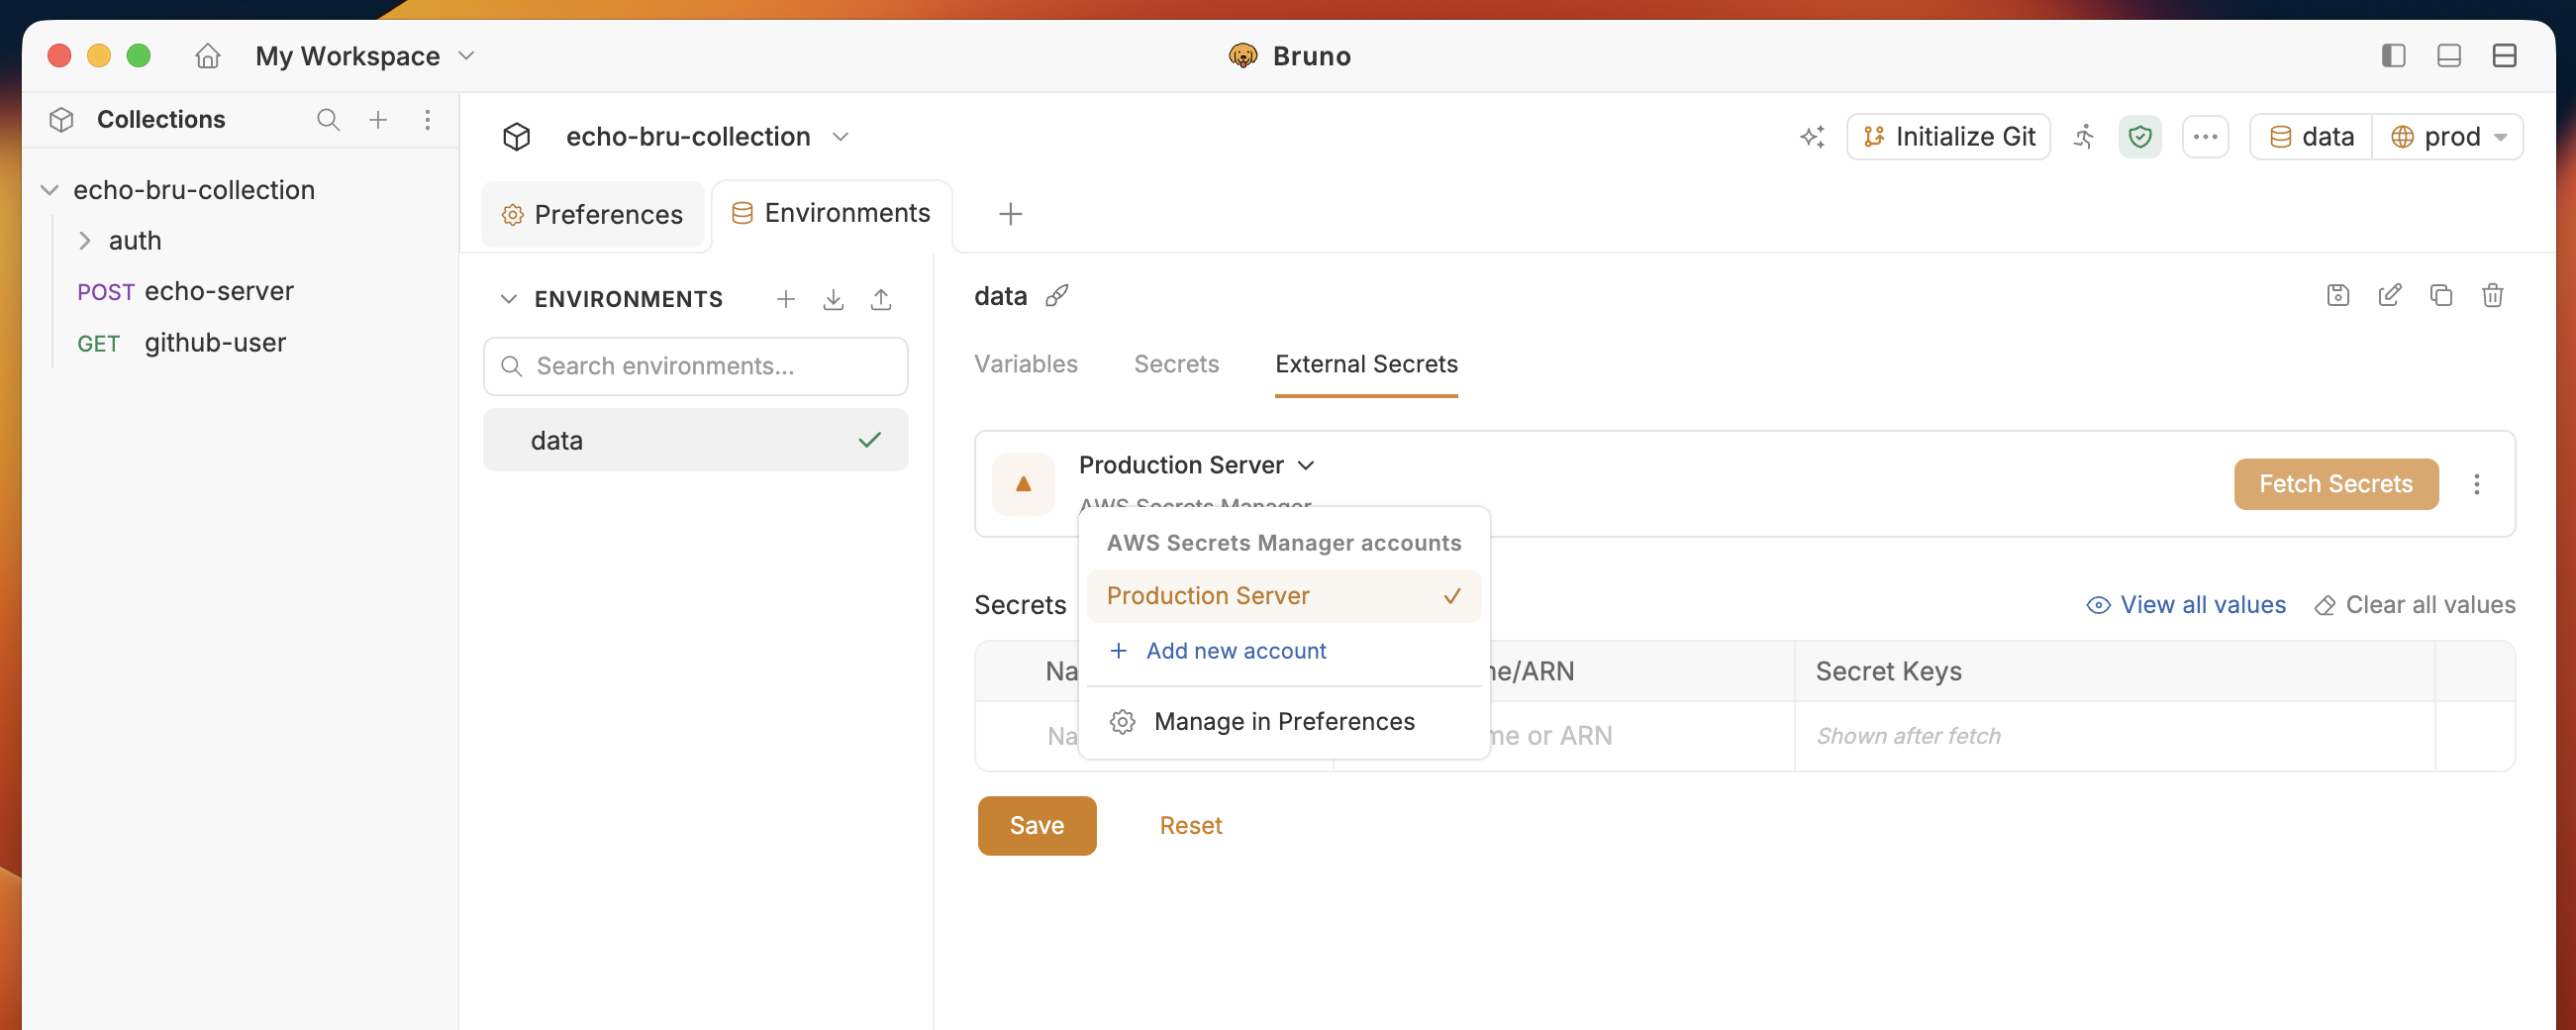Click the AI sparkles icon
This screenshot has height=1030, width=2576.
1812,137
